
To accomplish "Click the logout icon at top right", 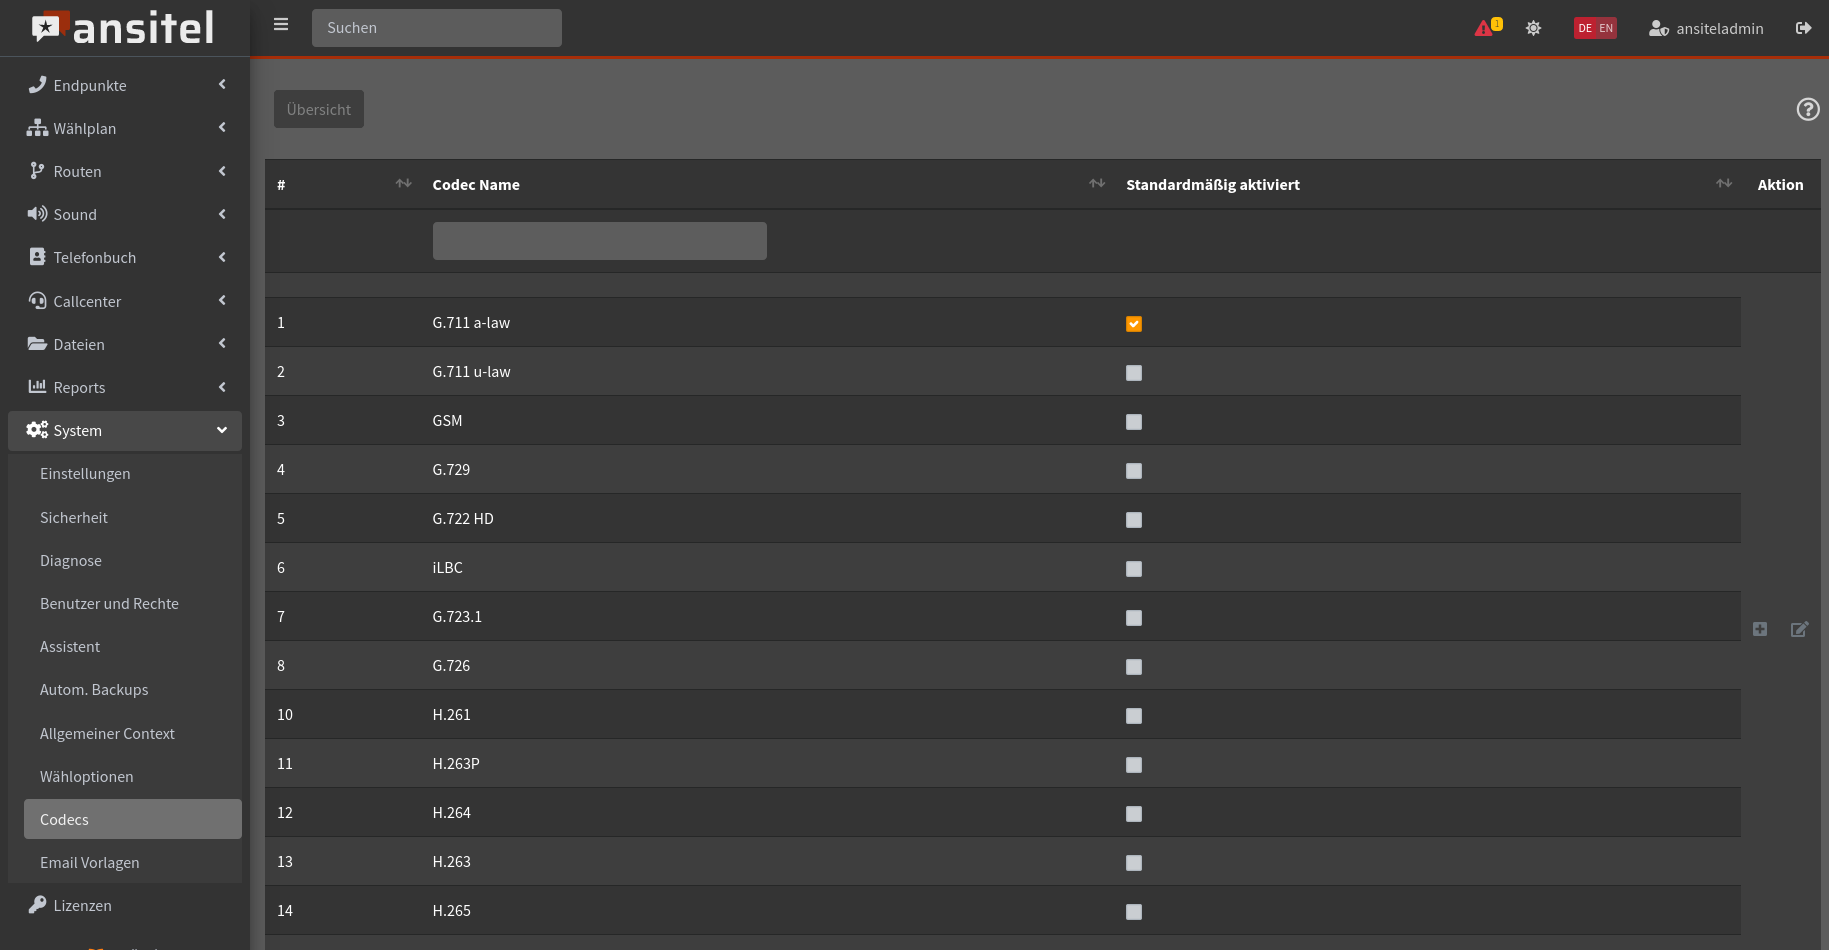I will [1803, 28].
